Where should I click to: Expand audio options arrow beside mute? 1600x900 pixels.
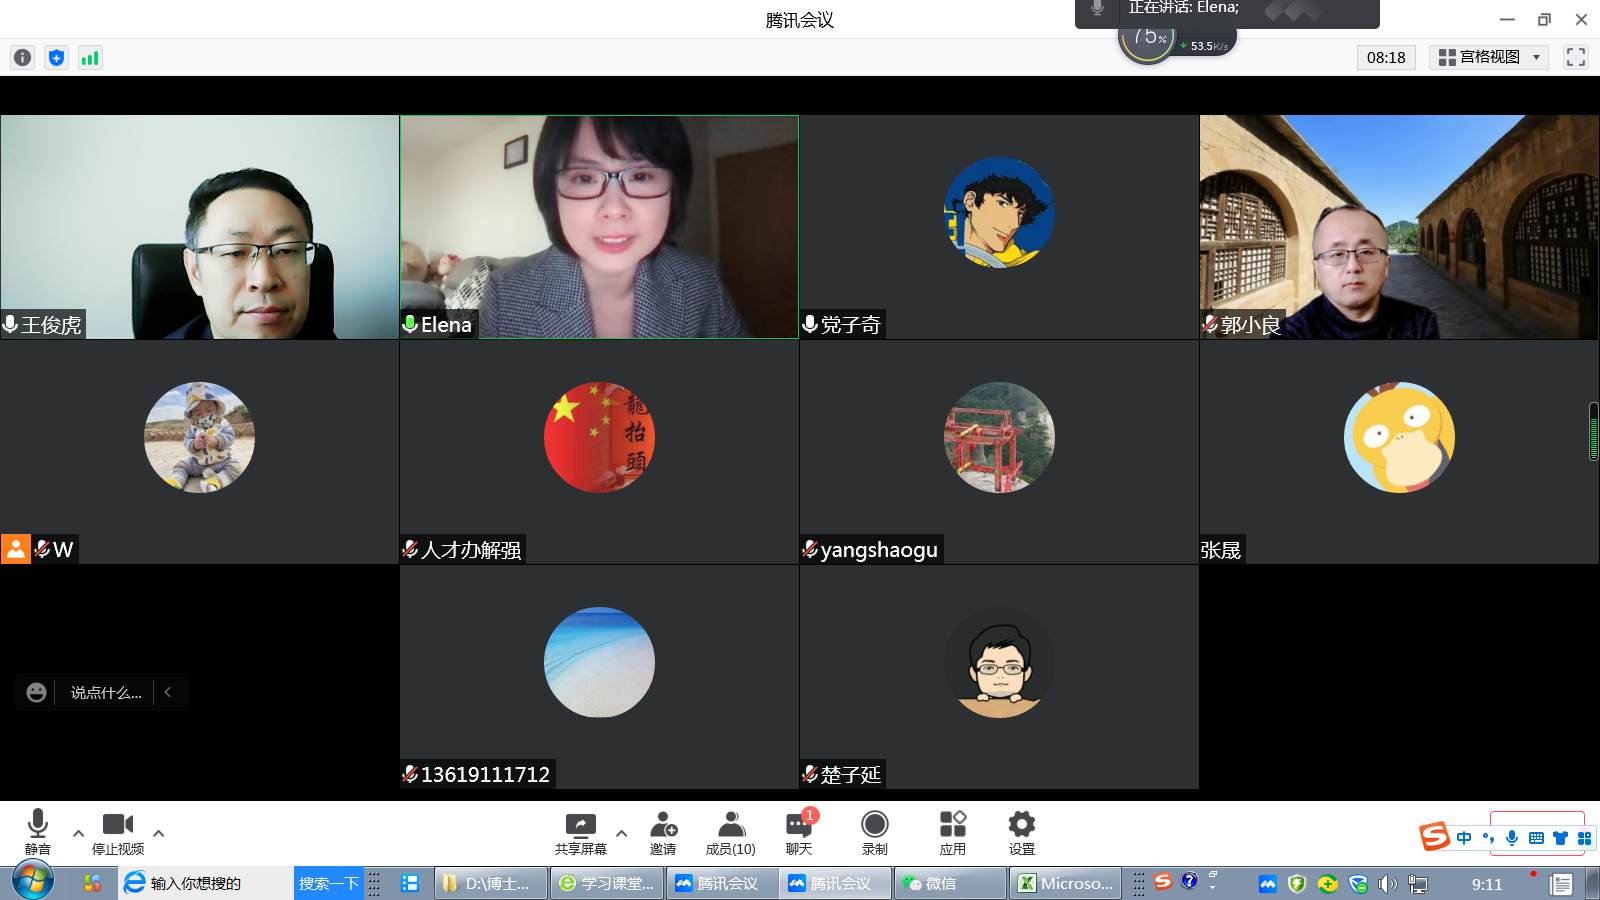pyautogui.click(x=78, y=833)
